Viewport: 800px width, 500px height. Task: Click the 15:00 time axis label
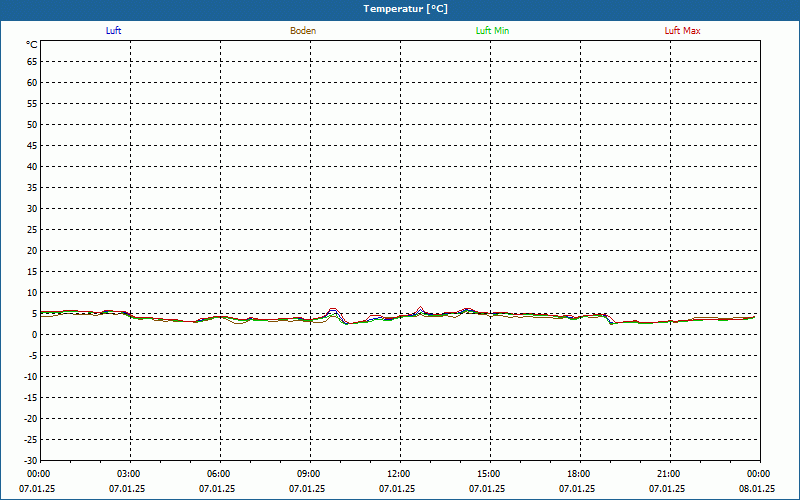489,474
